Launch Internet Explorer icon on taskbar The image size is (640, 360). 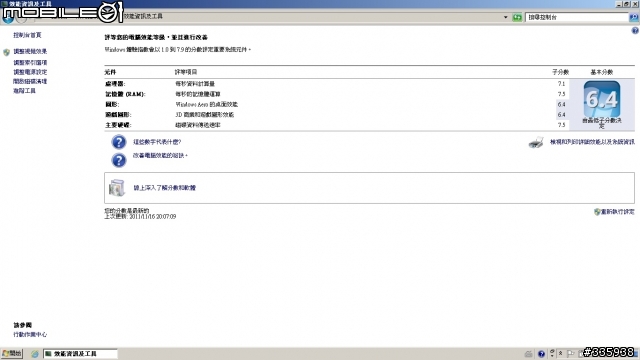coord(35,354)
